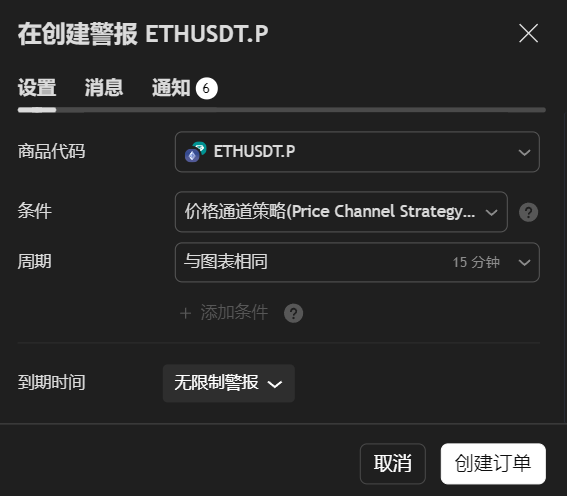Click the plus icon before 添加条件
Viewport: 567px width, 496px height.
(x=186, y=313)
